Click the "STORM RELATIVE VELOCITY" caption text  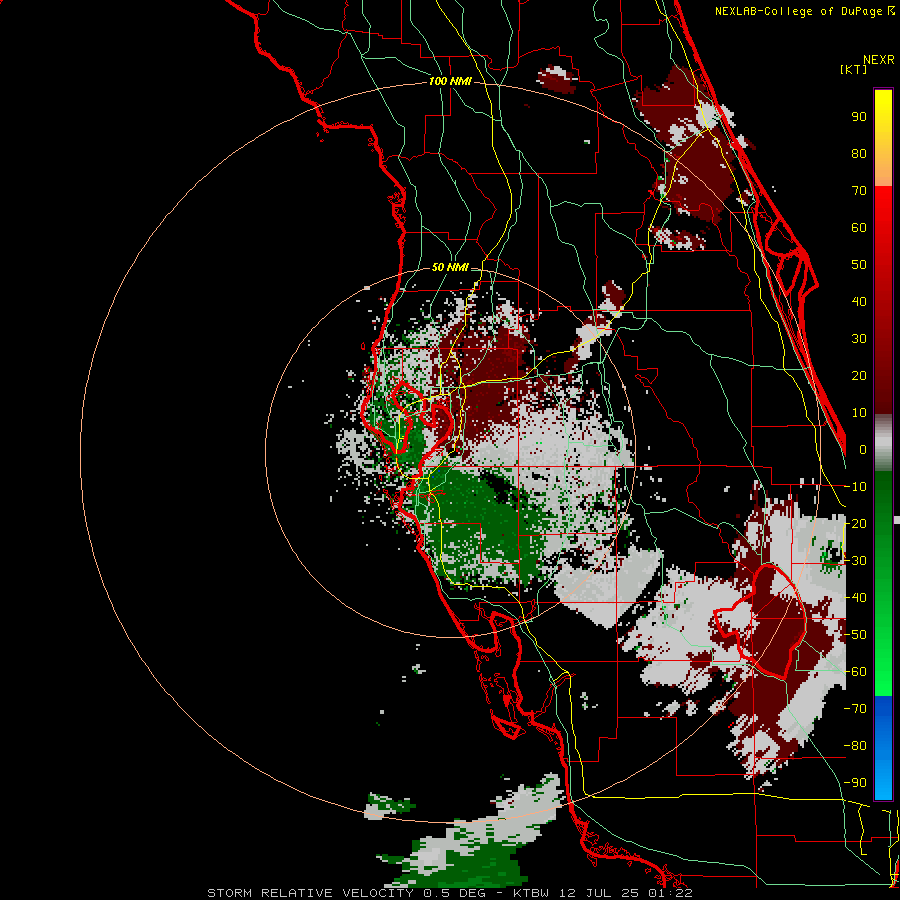(x=310, y=893)
